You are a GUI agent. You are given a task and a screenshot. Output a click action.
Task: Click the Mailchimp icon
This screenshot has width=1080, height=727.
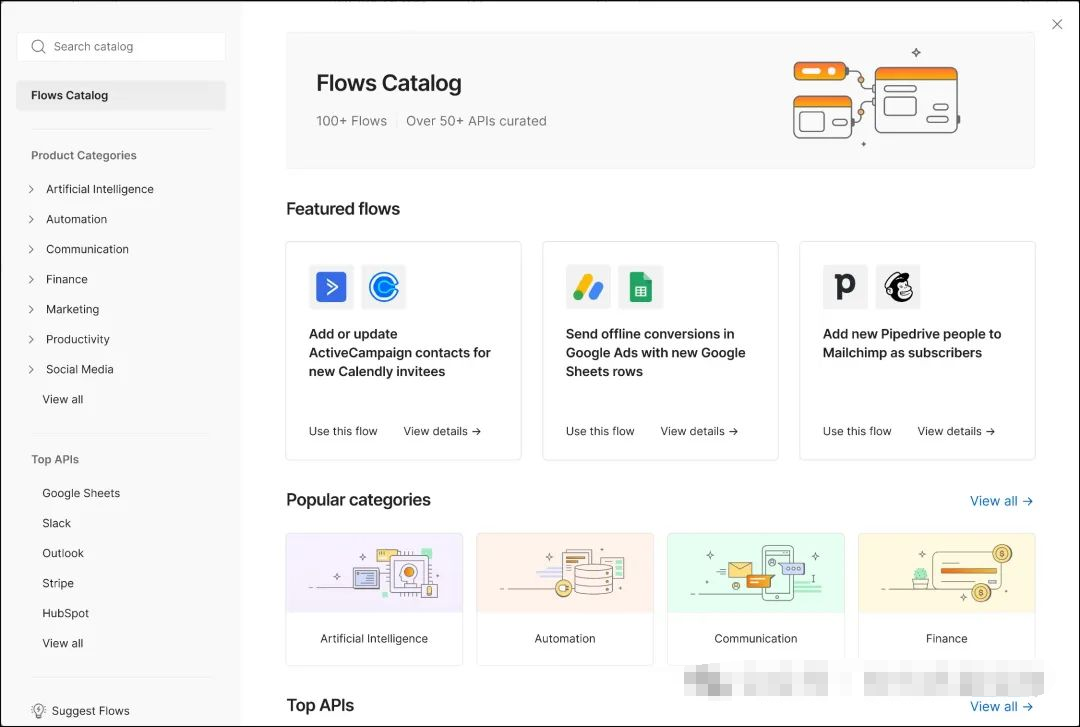tap(898, 287)
